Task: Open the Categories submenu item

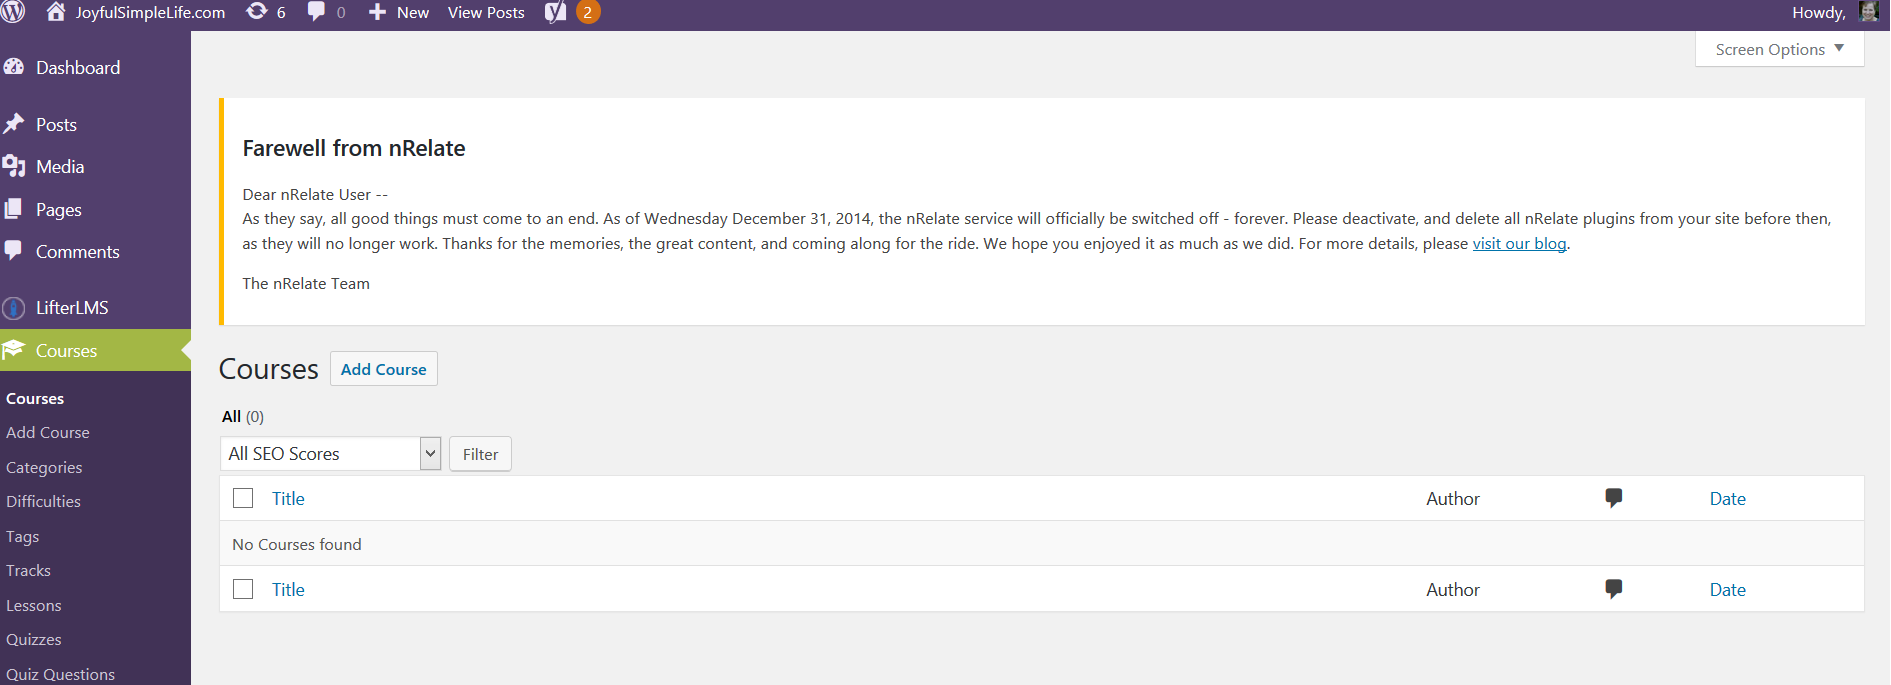Action: point(44,467)
